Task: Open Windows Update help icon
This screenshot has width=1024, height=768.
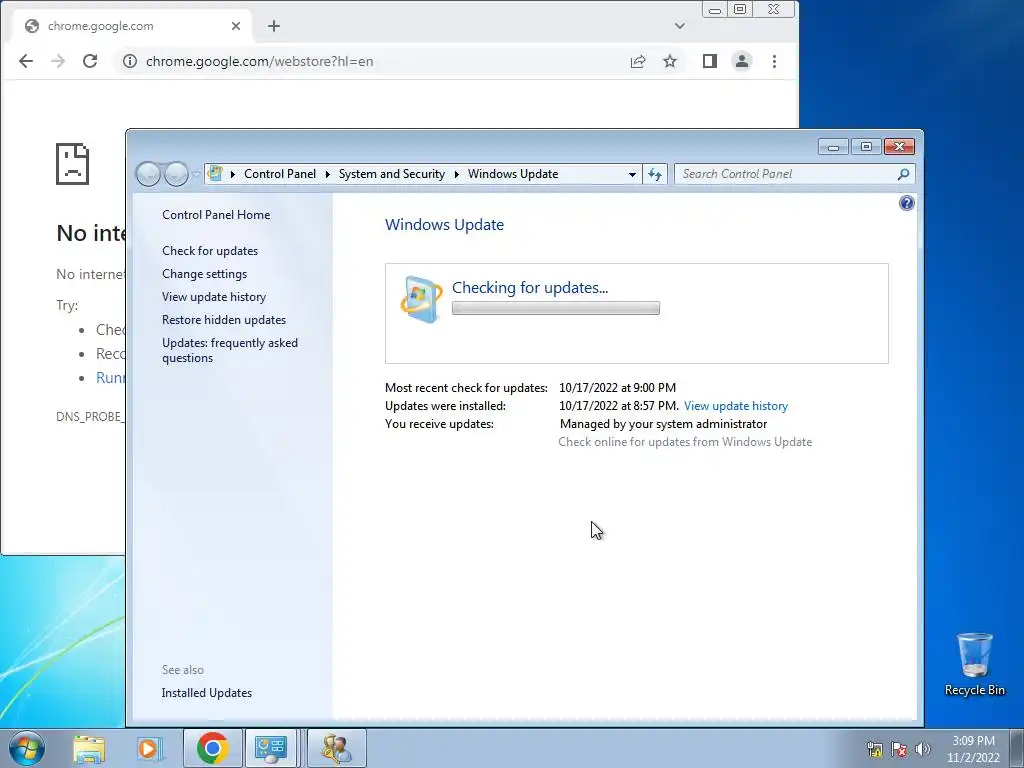Action: click(906, 203)
